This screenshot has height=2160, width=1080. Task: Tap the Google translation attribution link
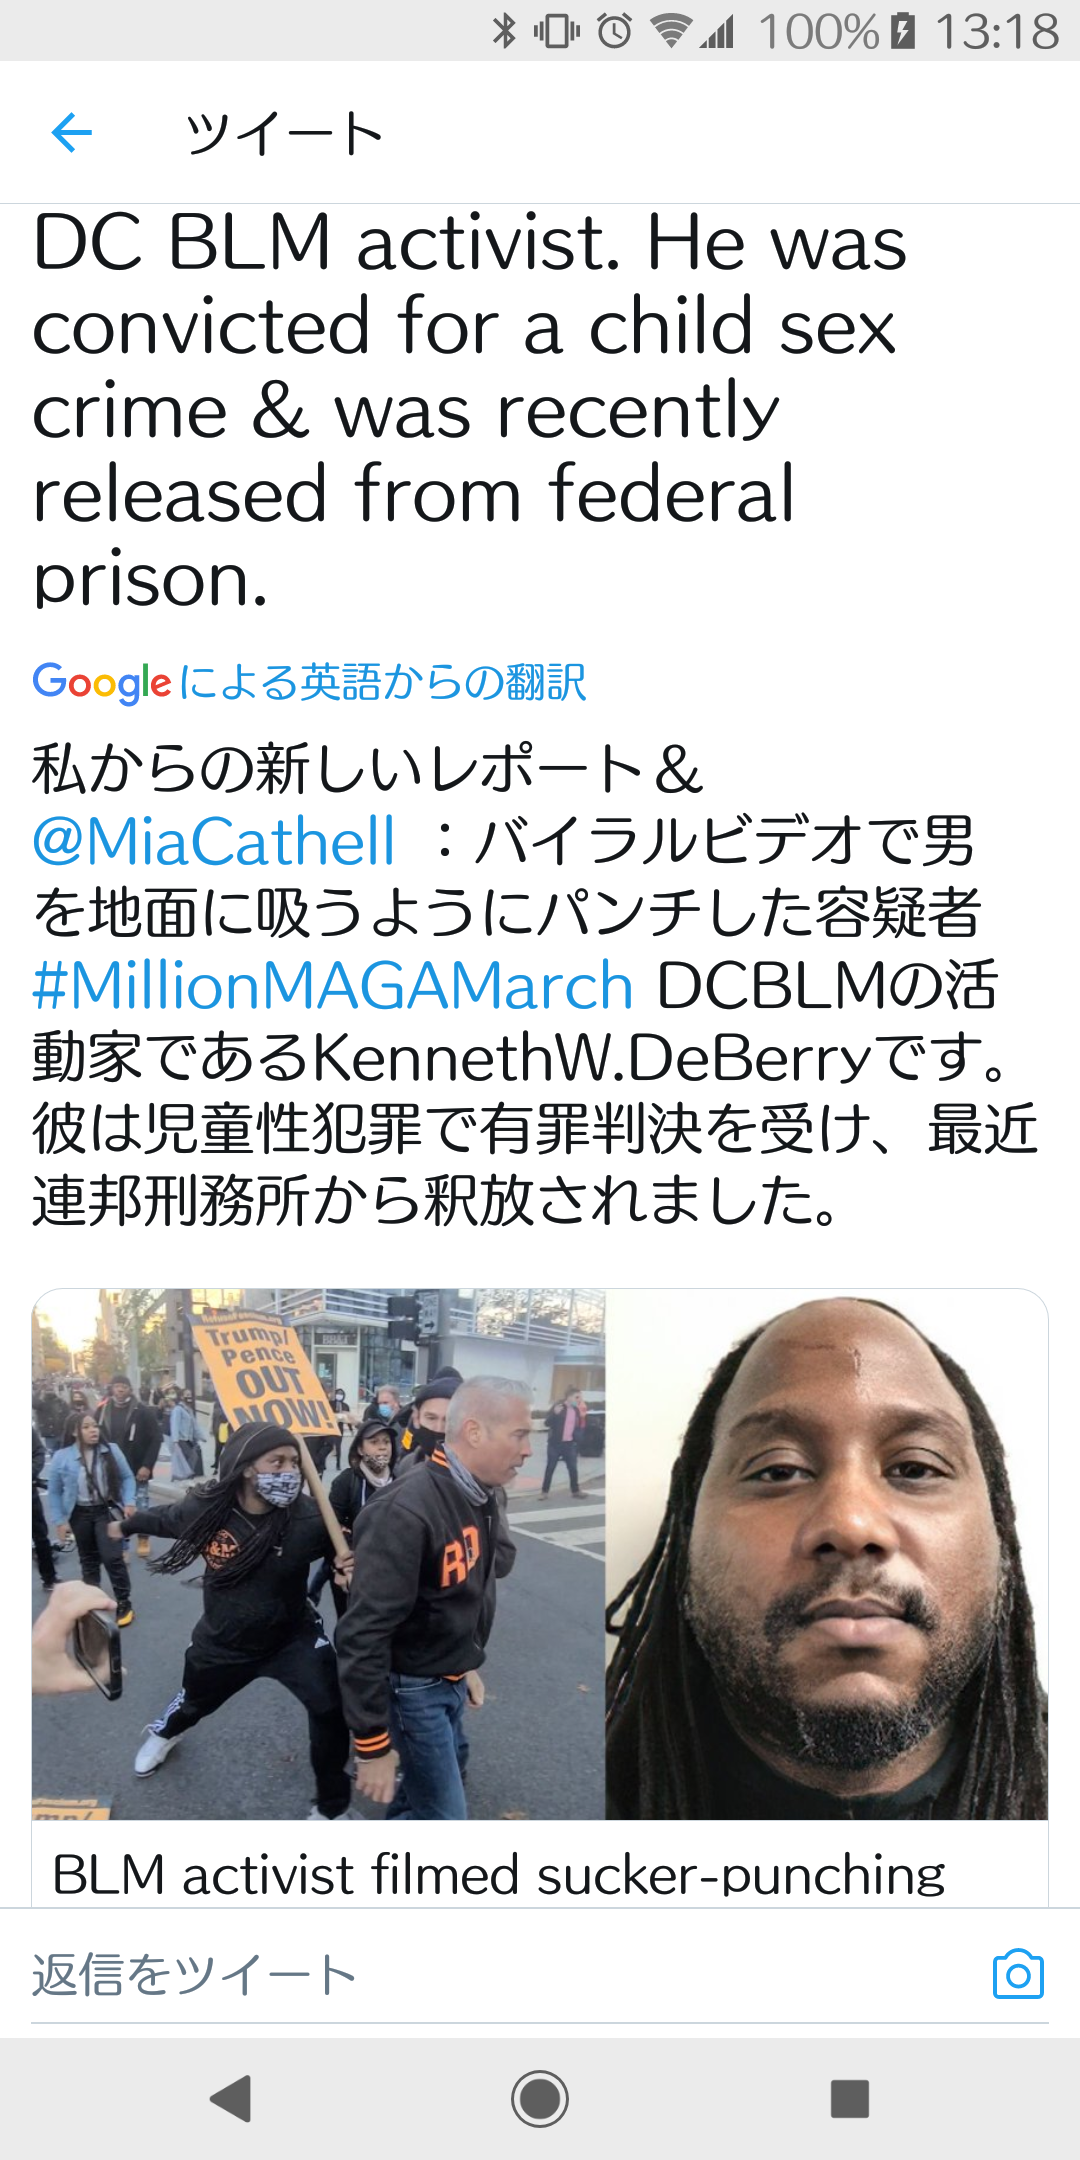(x=309, y=682)
